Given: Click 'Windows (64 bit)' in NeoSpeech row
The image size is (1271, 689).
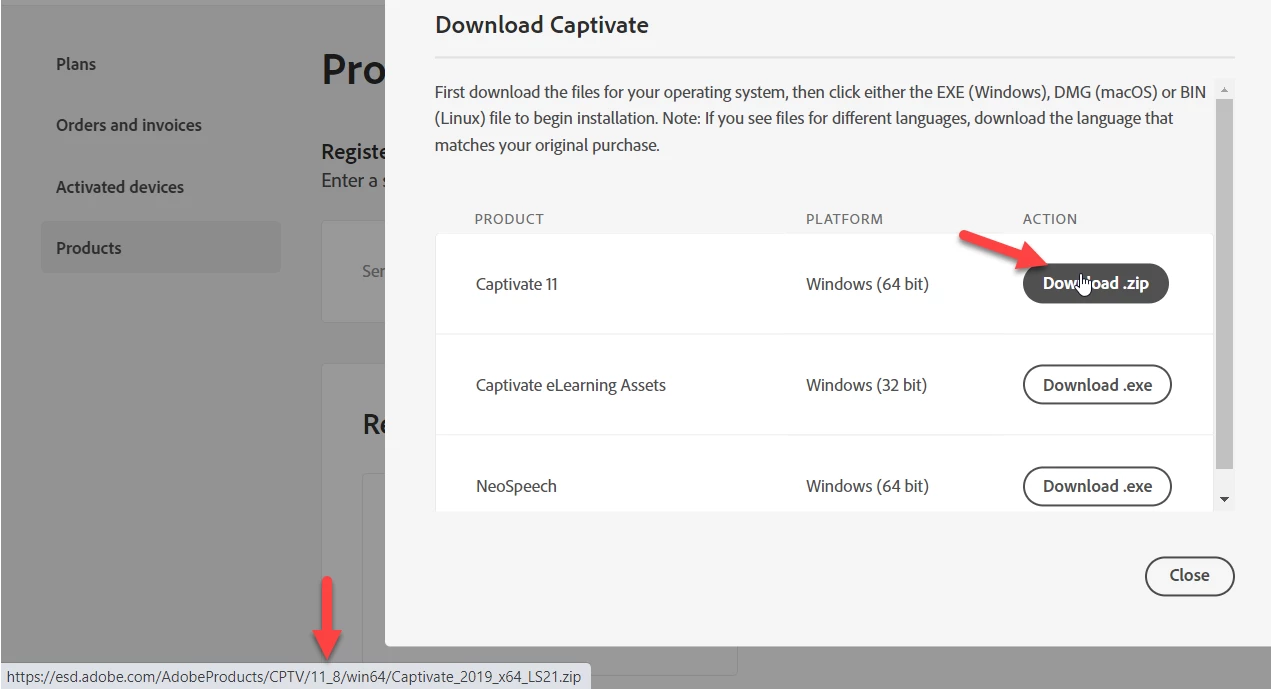Looking at the screenshot, I should (867, 486).
